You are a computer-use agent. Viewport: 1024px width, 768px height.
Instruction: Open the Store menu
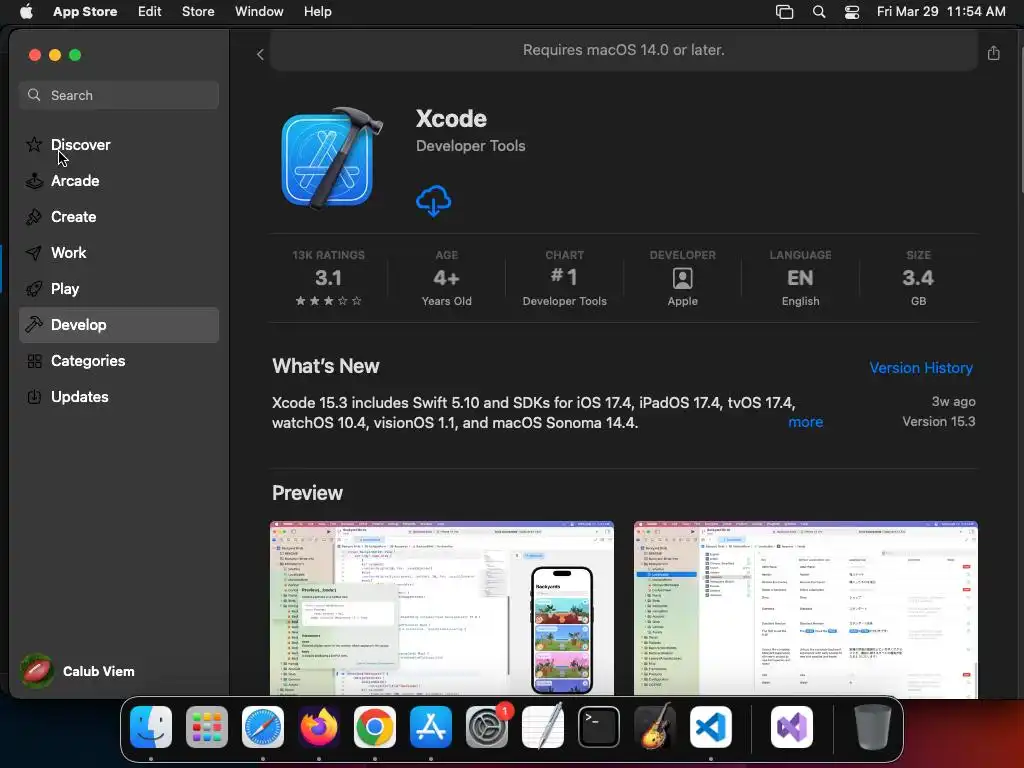pos(198,12)
